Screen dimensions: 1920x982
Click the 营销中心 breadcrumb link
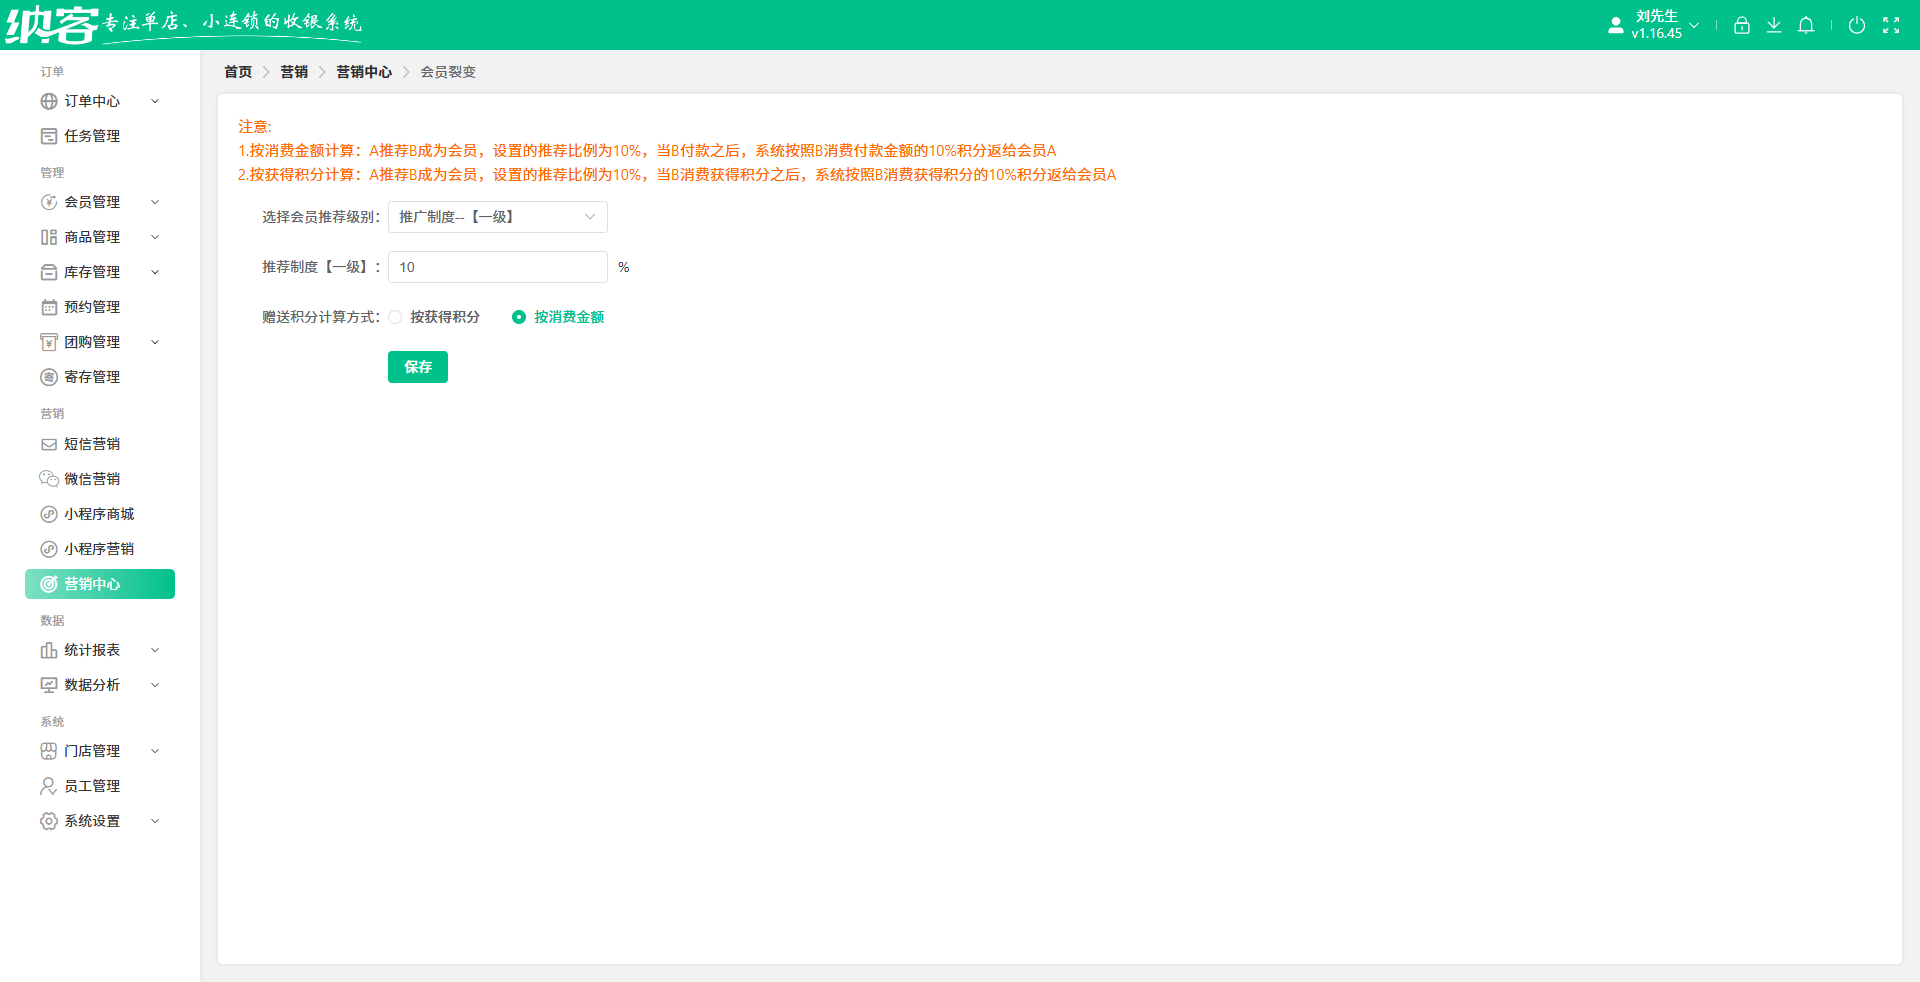pos(364,72)
